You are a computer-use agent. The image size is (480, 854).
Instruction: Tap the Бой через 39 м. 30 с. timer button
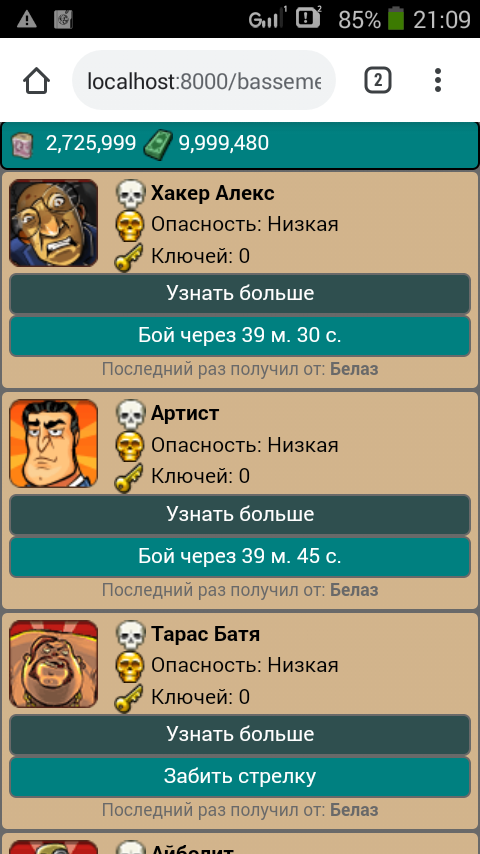coord(240,336)
